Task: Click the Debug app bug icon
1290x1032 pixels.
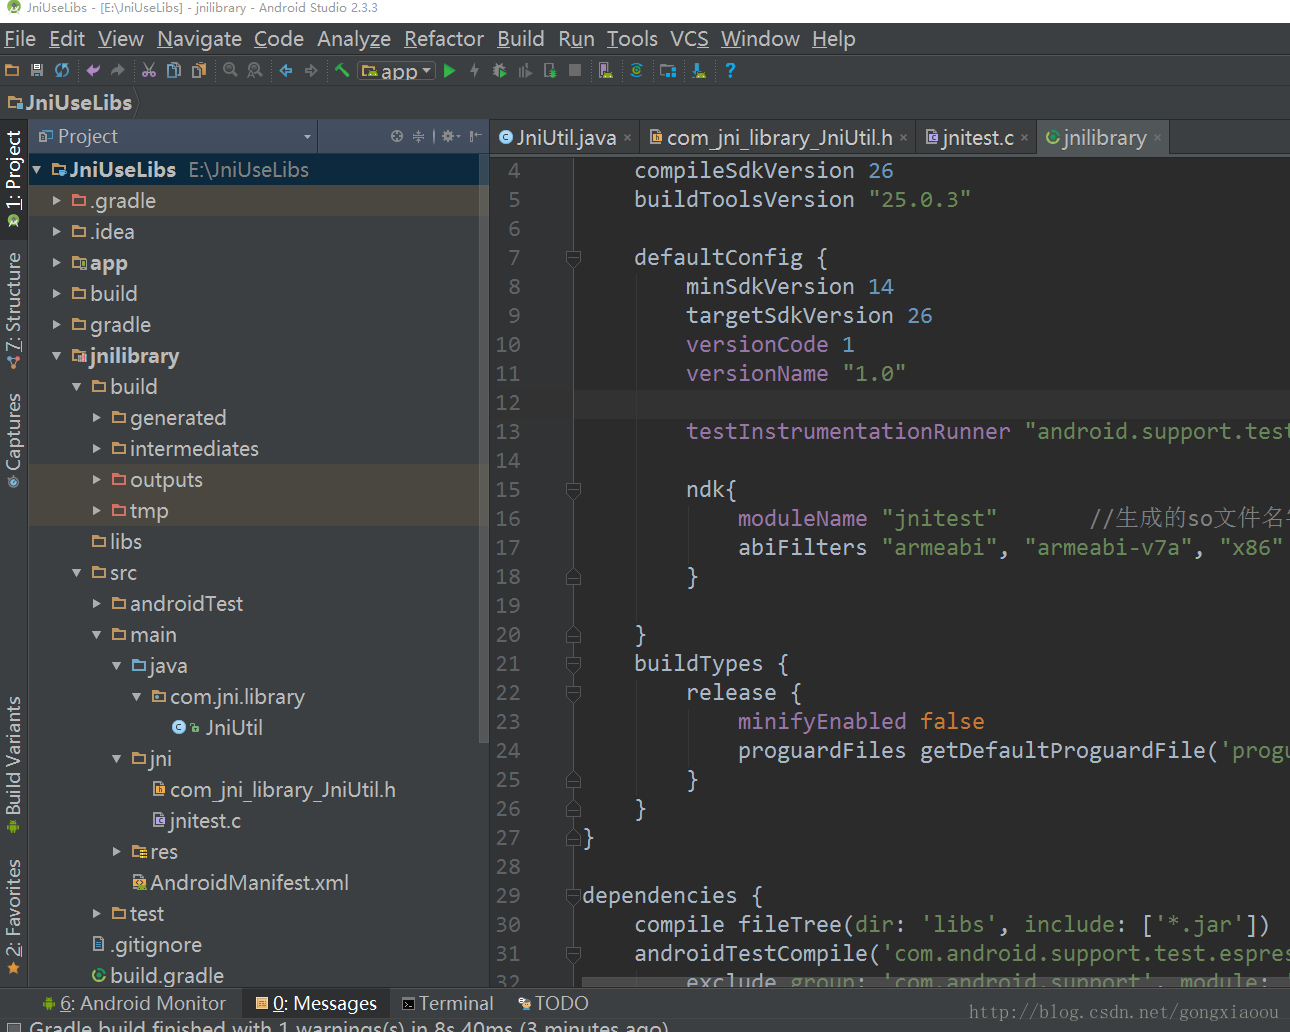Action: point(499,70)
